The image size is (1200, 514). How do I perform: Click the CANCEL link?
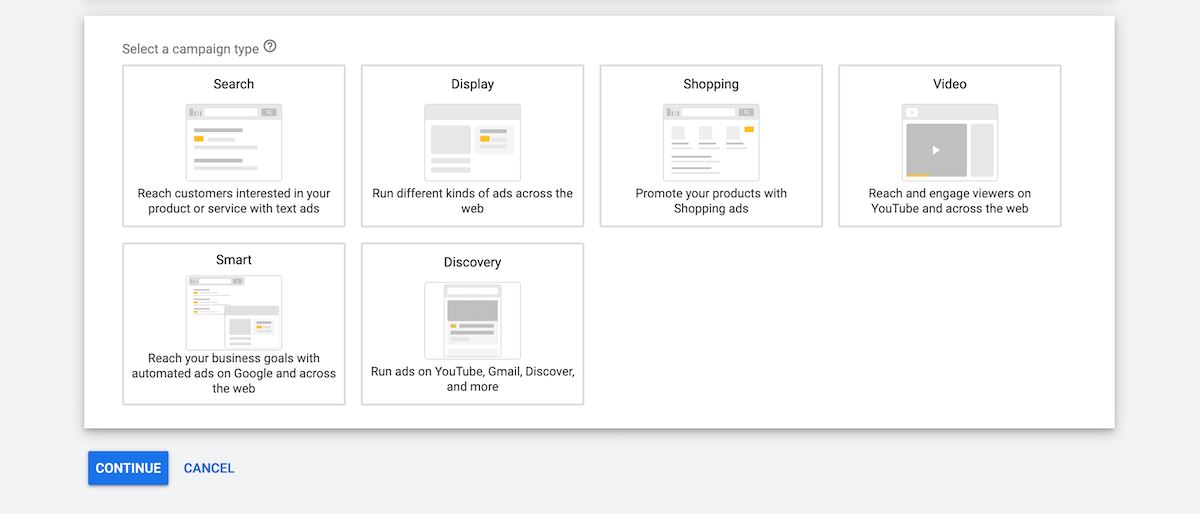tap(209, 468)
